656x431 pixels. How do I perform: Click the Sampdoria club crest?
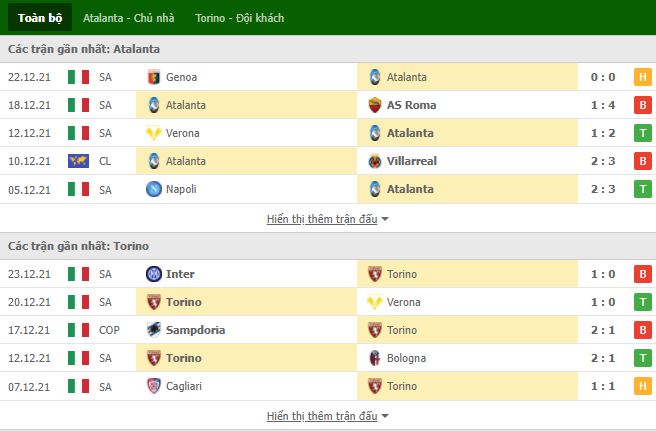(154, 330)
